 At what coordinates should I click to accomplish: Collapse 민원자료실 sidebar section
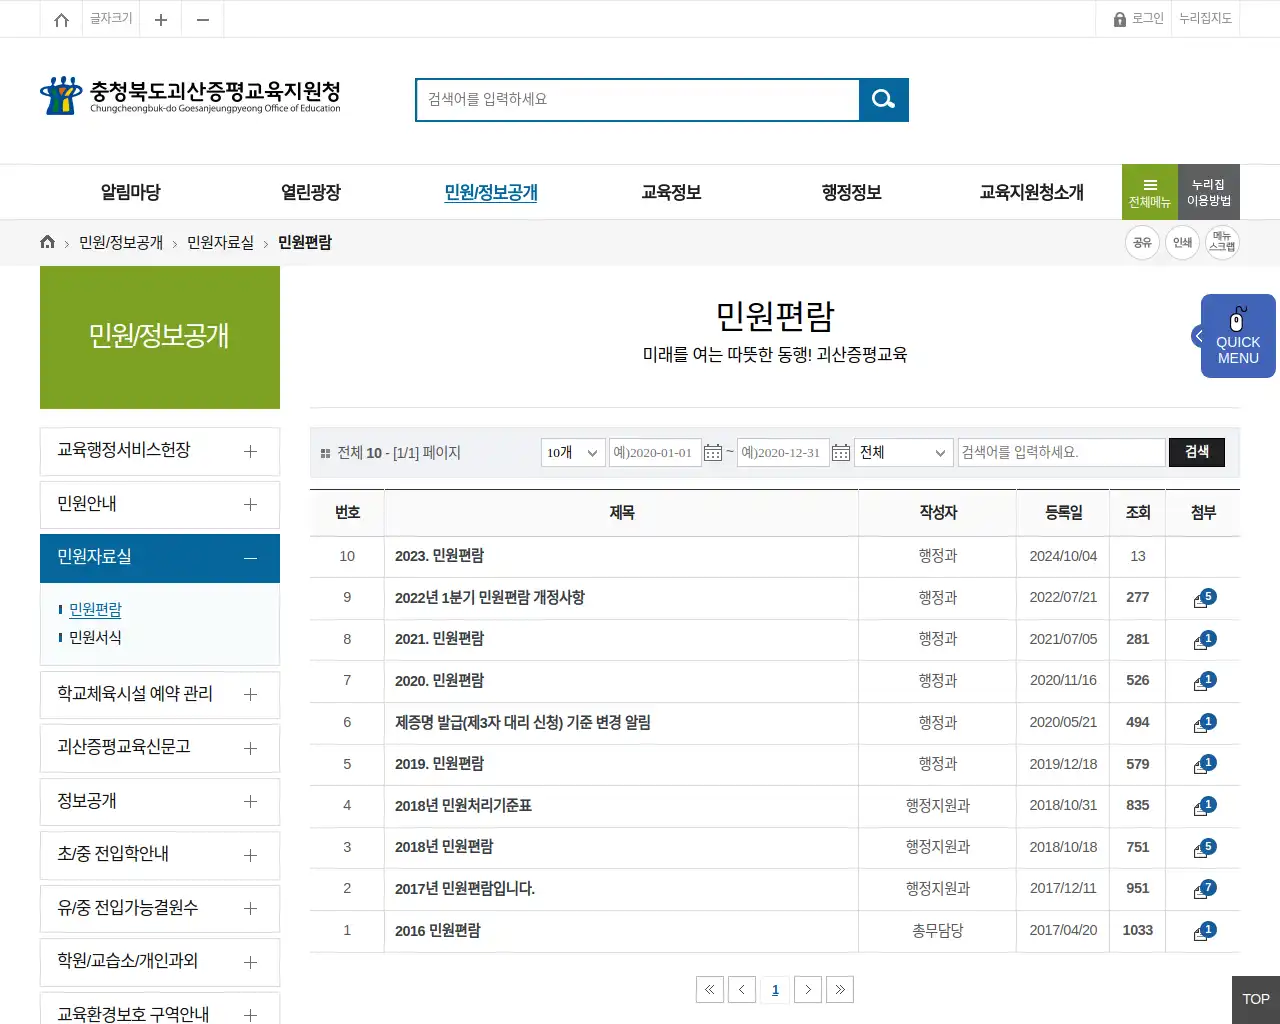pyautogui.click(x=160, y=558)
